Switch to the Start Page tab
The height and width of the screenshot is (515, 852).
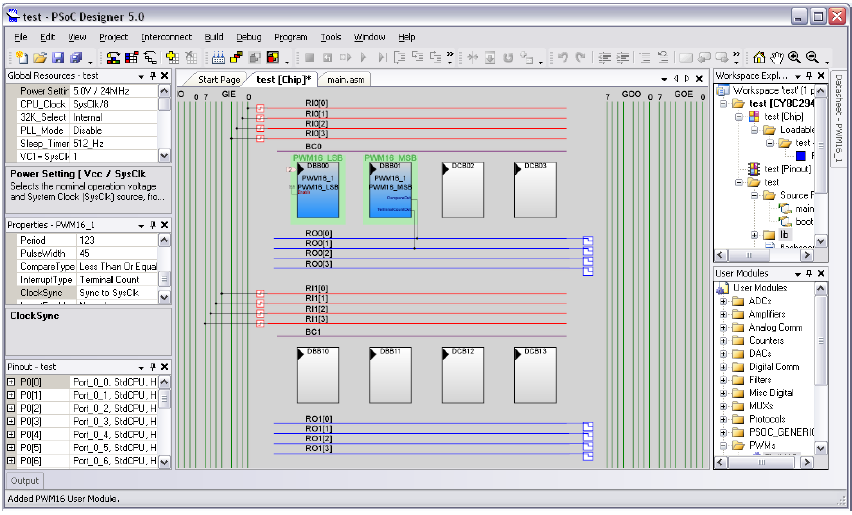click(x=219, y=79)
